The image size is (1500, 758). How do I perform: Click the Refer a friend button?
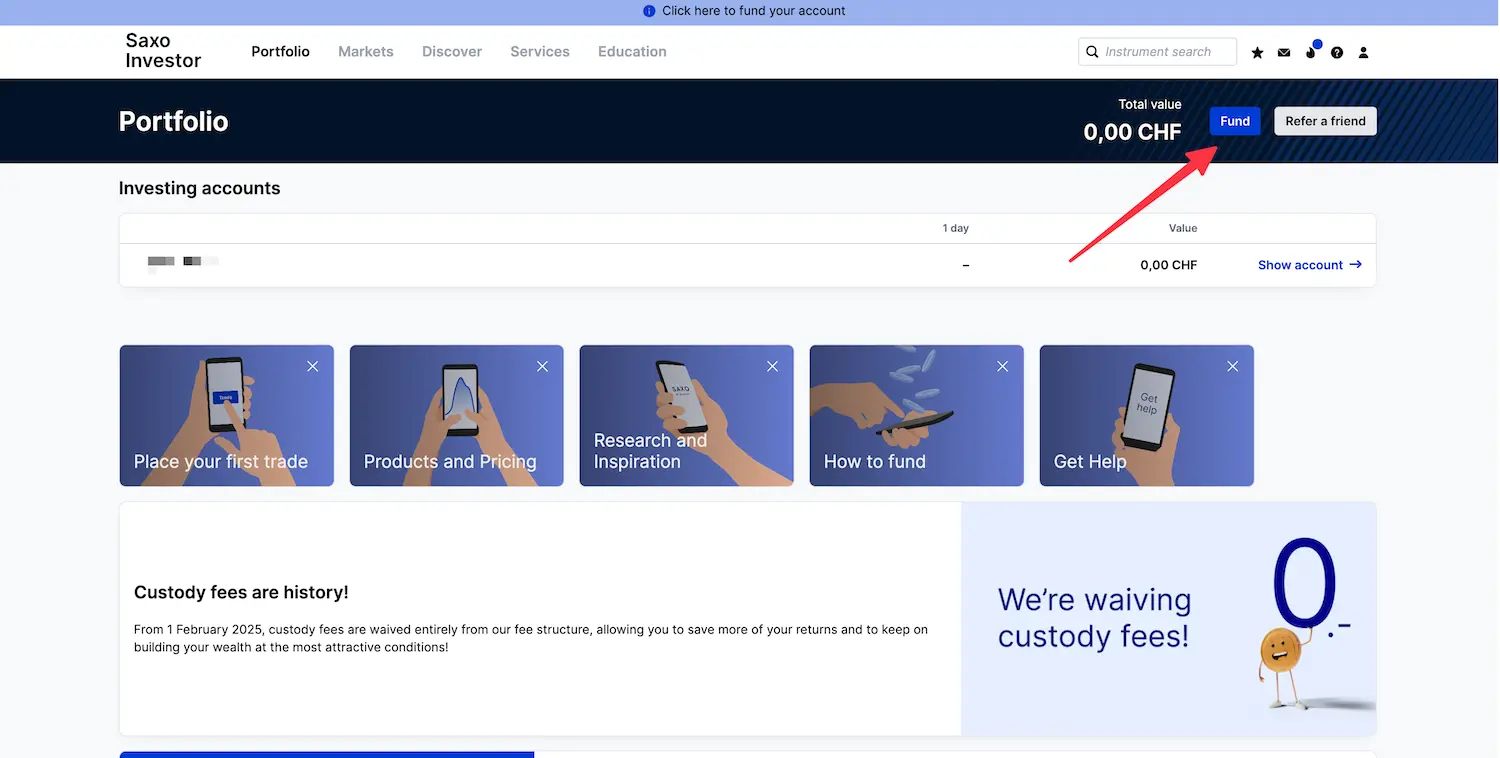(x=1325, y=121)
